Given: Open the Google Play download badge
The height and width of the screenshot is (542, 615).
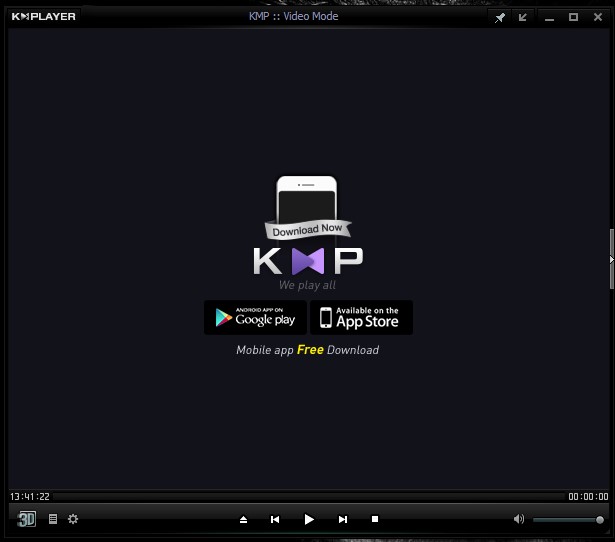Looking at the screenshot, I should coord(255,317).
